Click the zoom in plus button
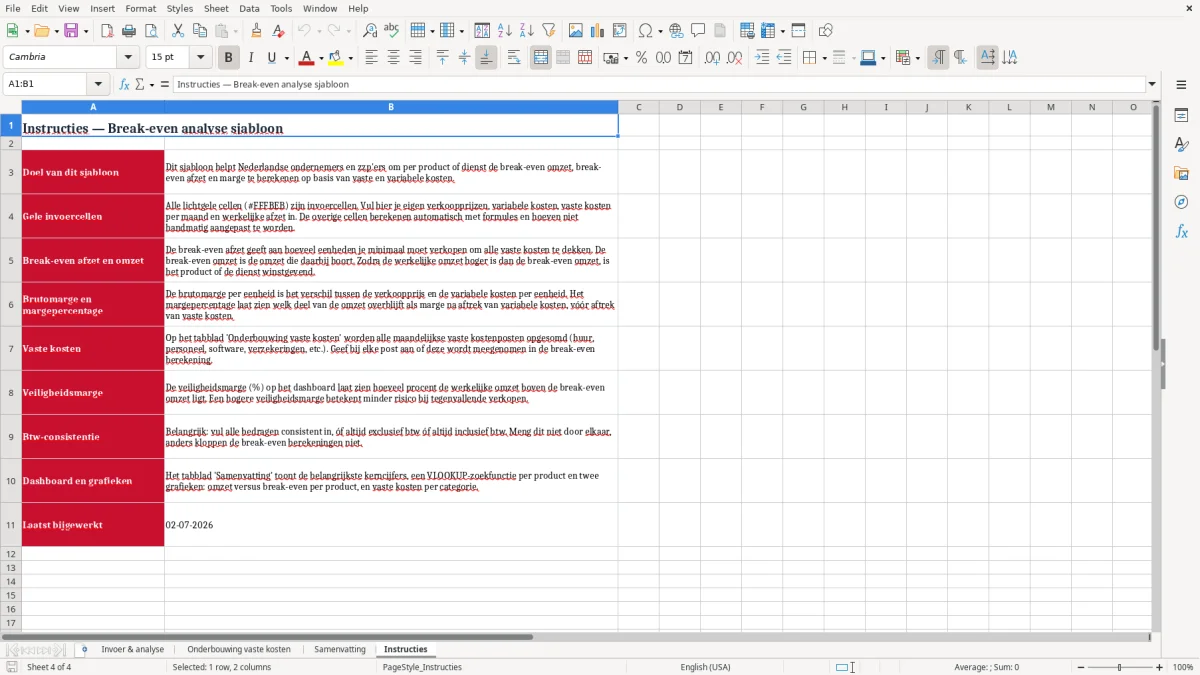 tap(1160, 667)
